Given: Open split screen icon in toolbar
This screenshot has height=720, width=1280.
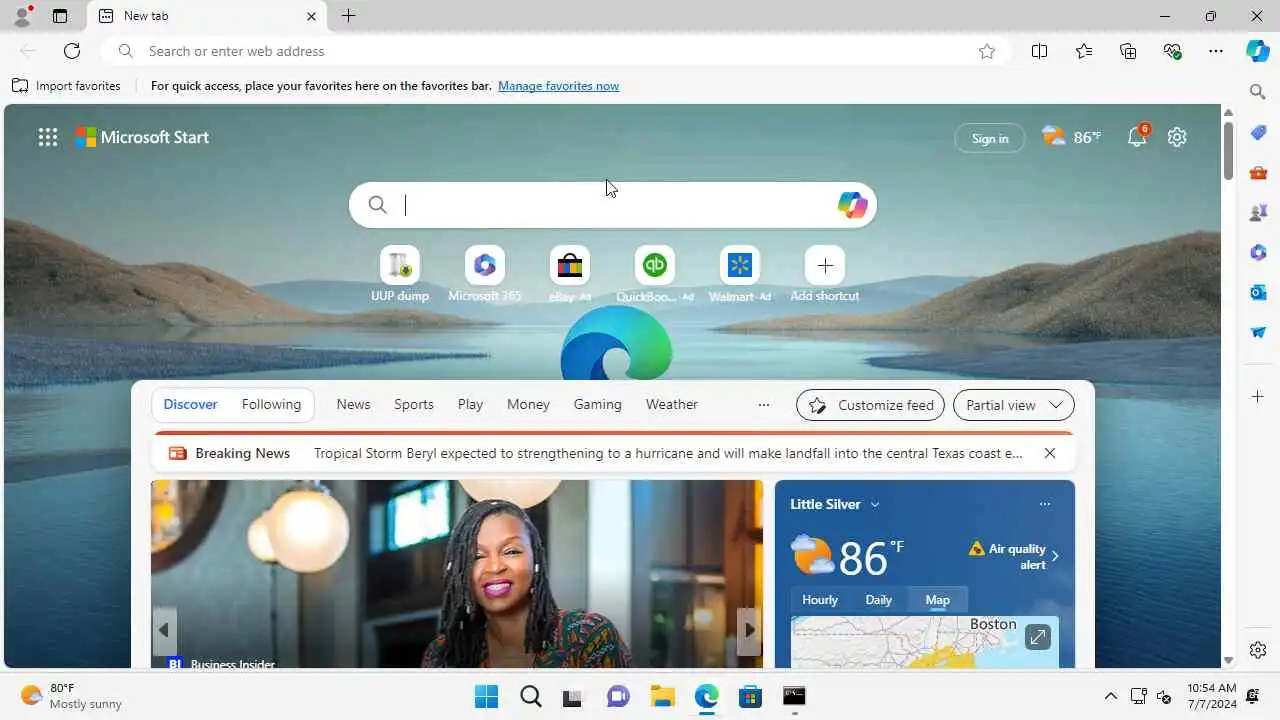Looking at the screenshot, I should point(1039,51).
